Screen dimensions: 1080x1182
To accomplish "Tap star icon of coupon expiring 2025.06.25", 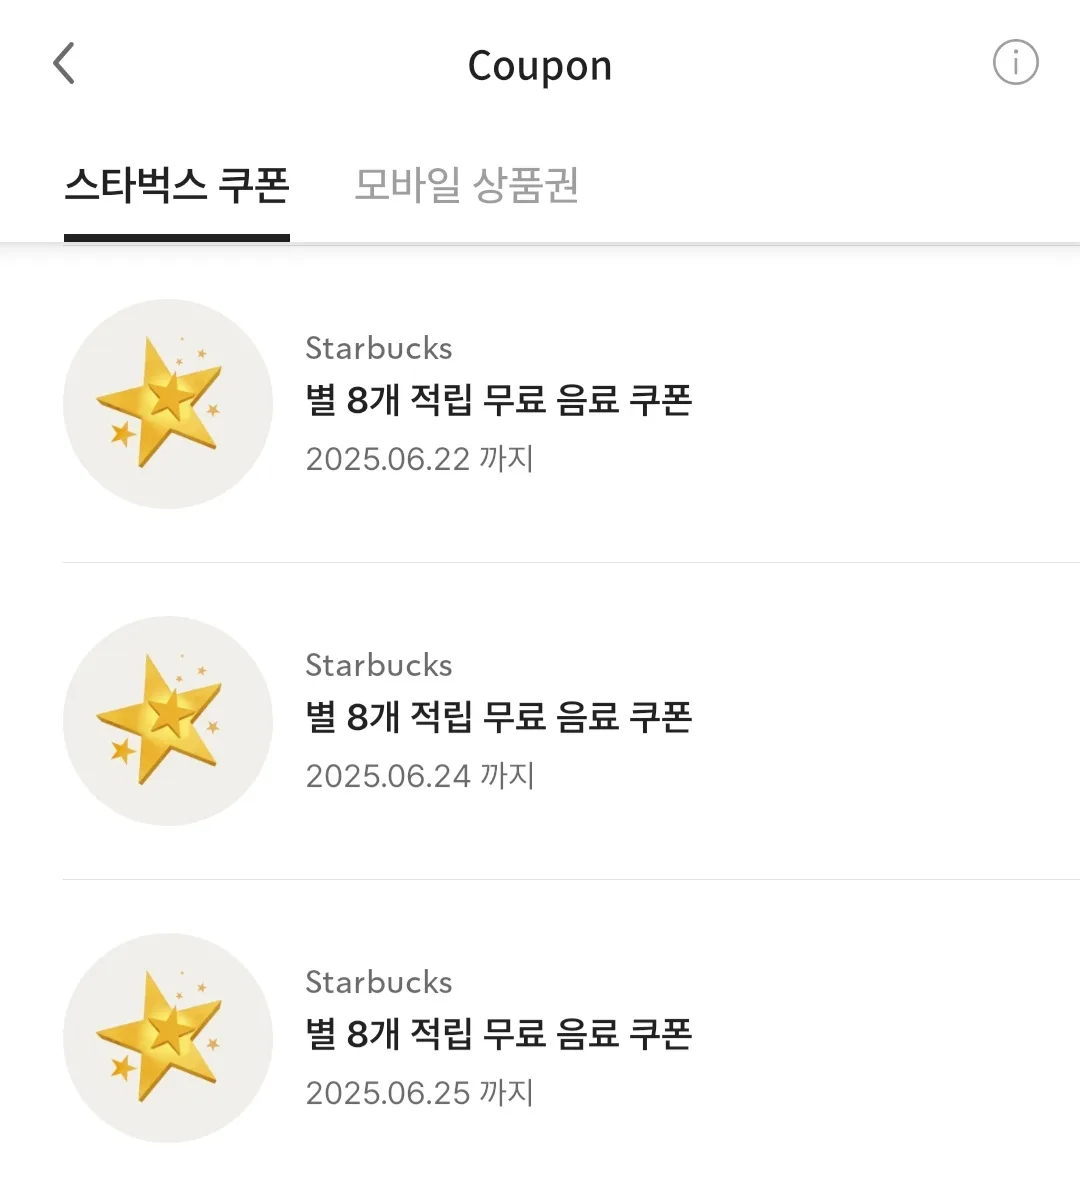I will point(168,1038).
